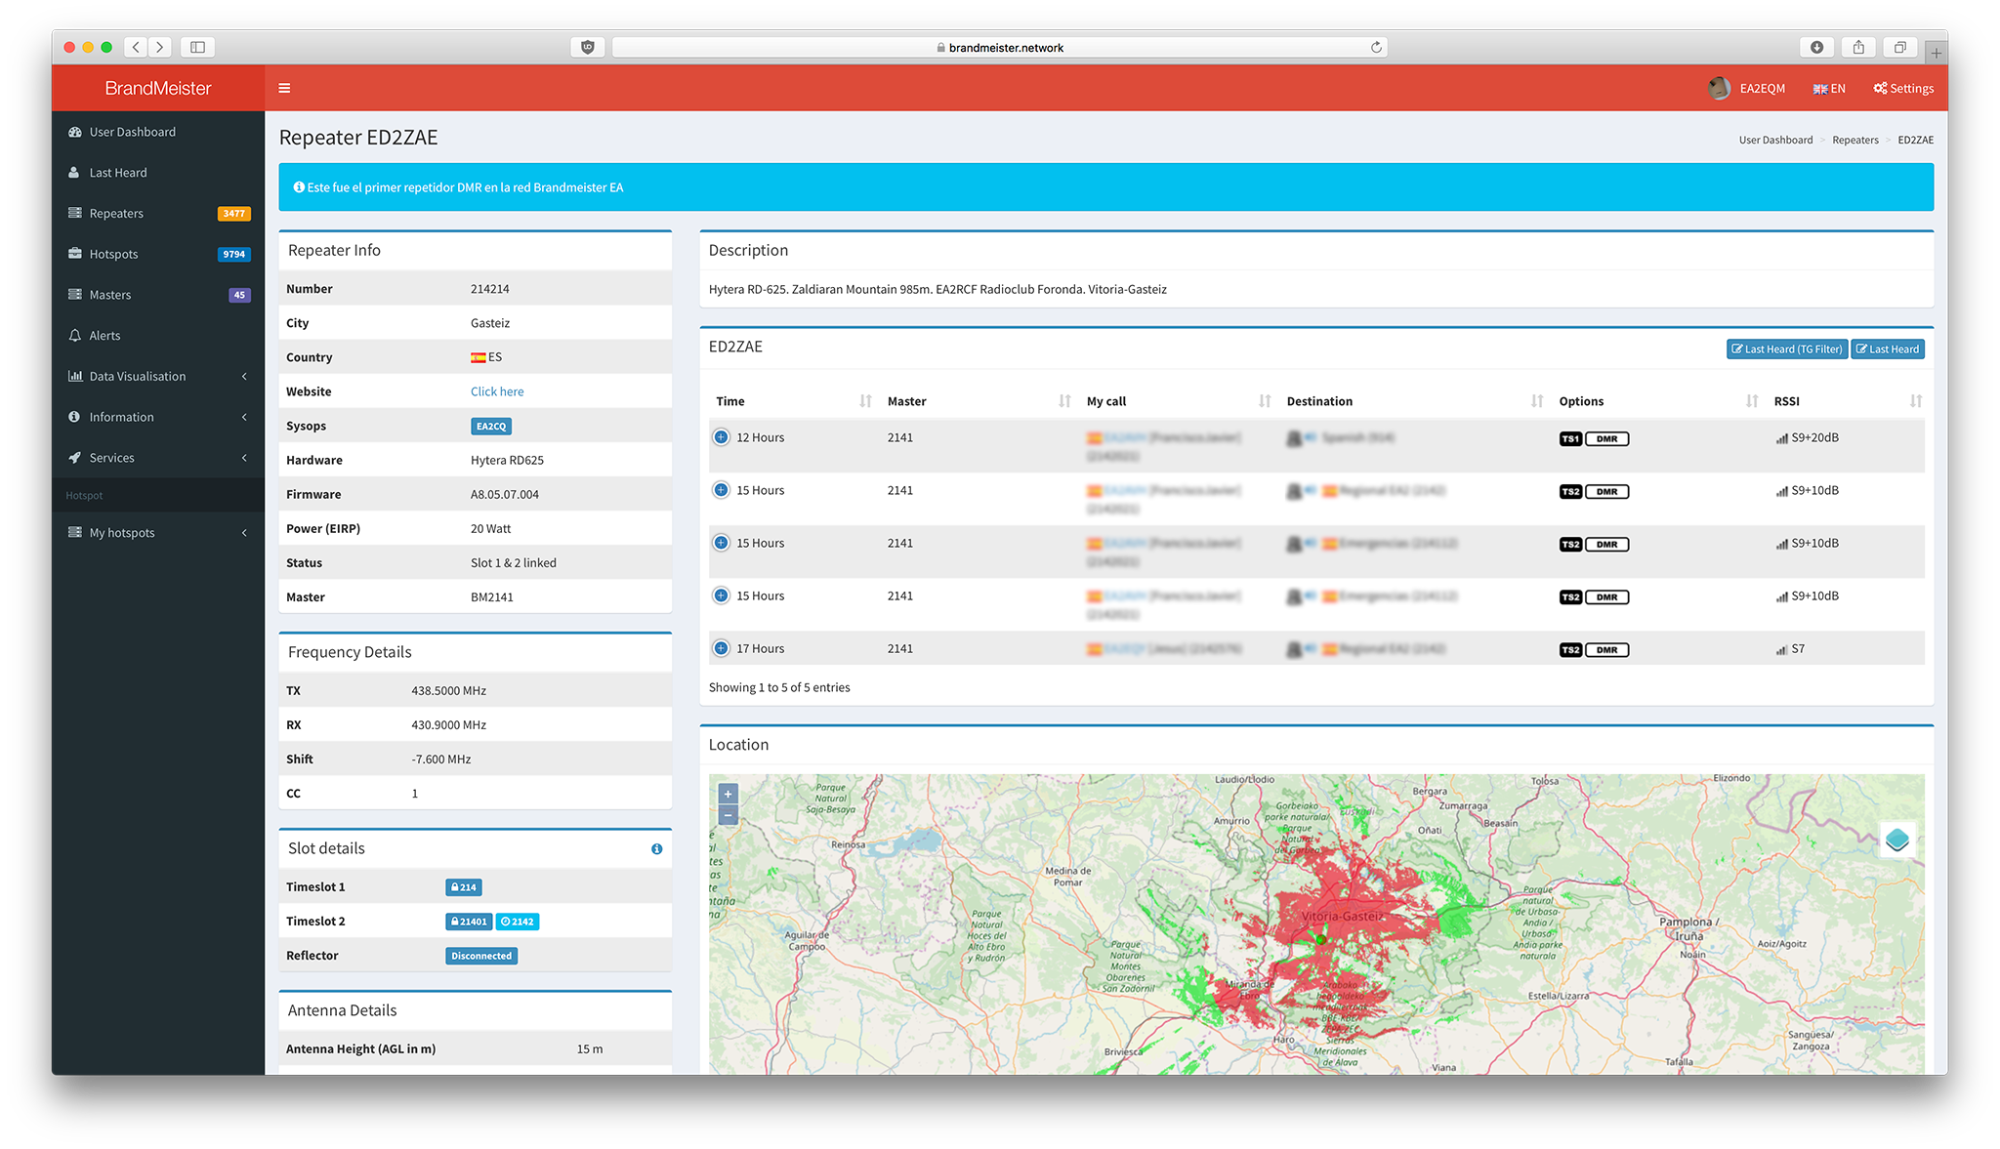Click the EA2EQM user avatar

1719,88
